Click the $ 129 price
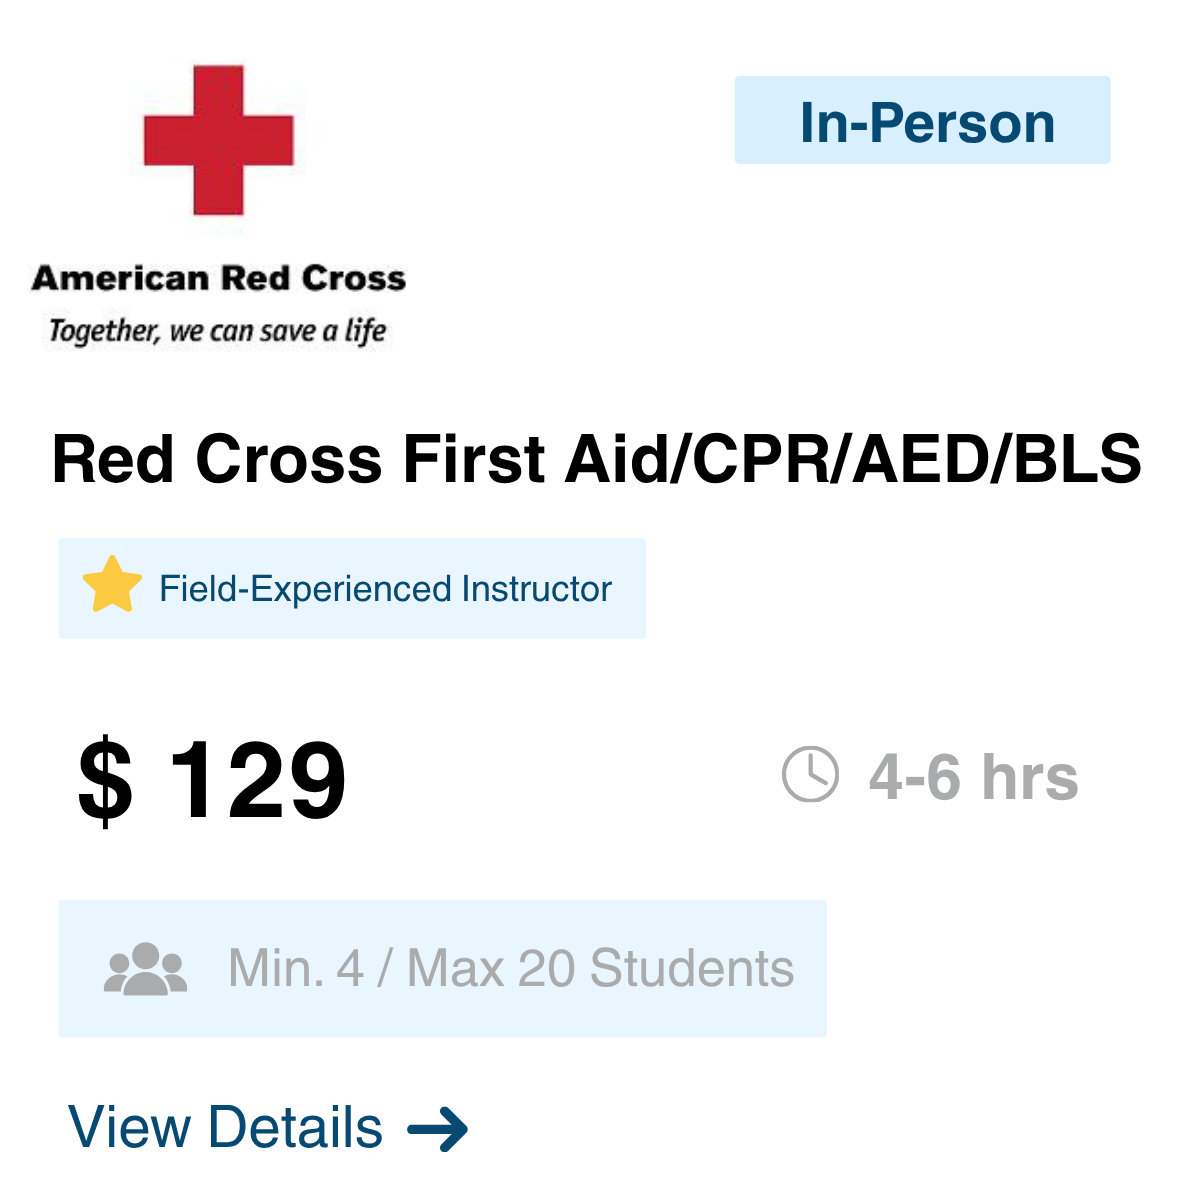1200x1200 pixels. click(x=212, y=781)
